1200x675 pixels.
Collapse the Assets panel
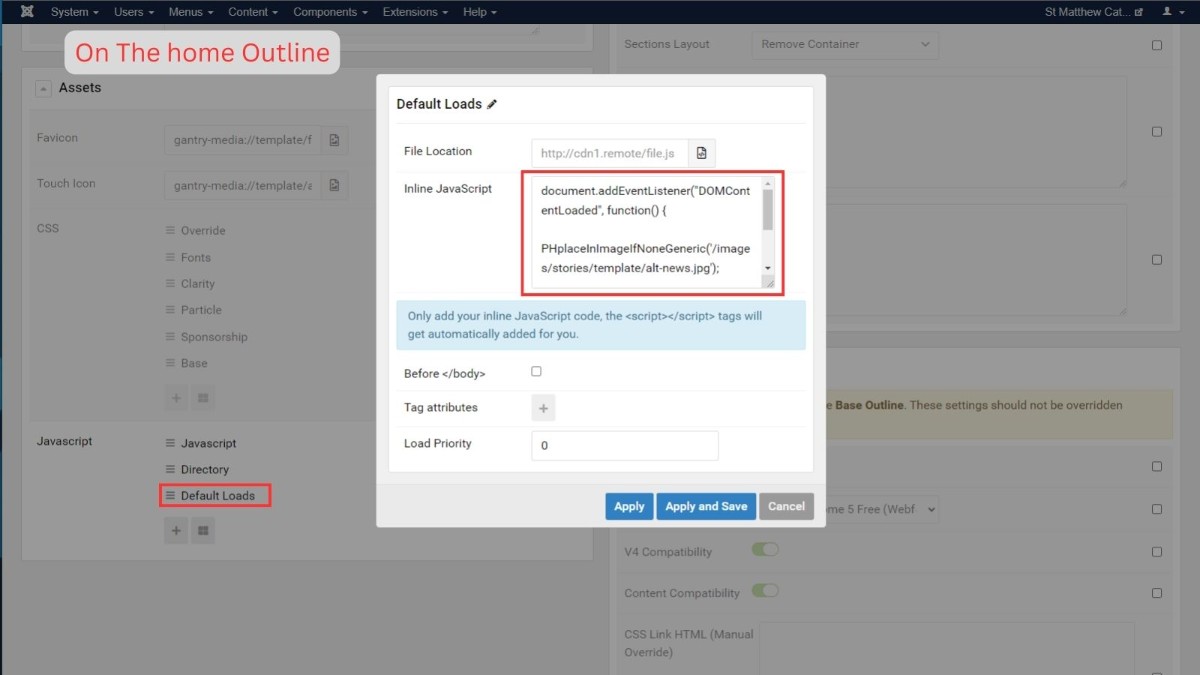pyautogui.click(x=43, y=88)
